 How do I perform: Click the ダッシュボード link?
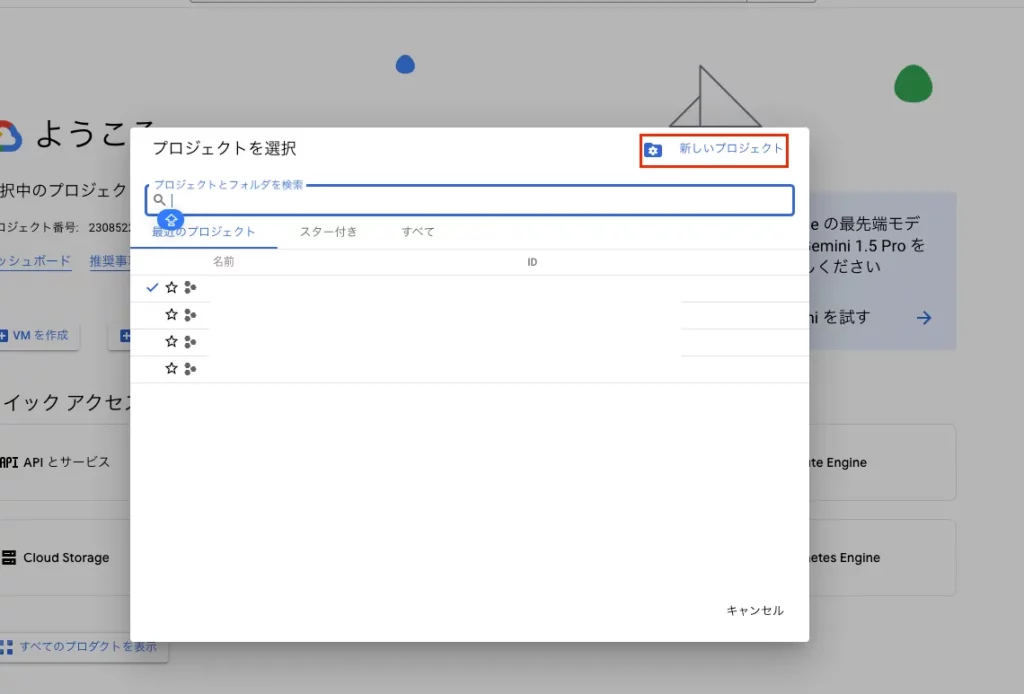point(37,260)
